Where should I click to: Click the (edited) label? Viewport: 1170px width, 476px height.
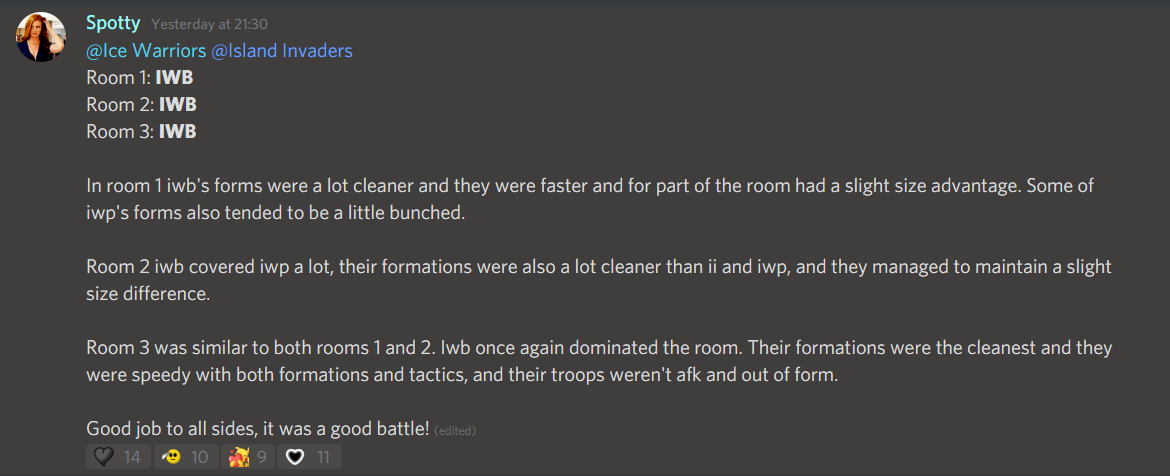pyautogui.click(x=455, y=431)
